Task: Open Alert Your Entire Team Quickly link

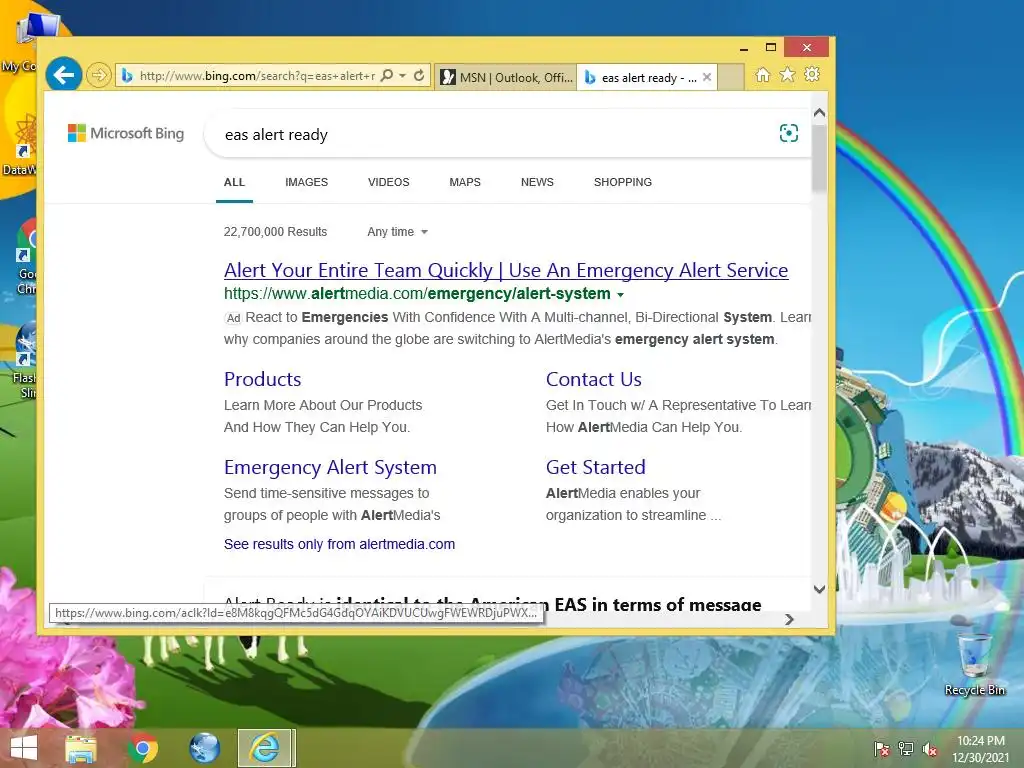Action: (x=506, y=270)
